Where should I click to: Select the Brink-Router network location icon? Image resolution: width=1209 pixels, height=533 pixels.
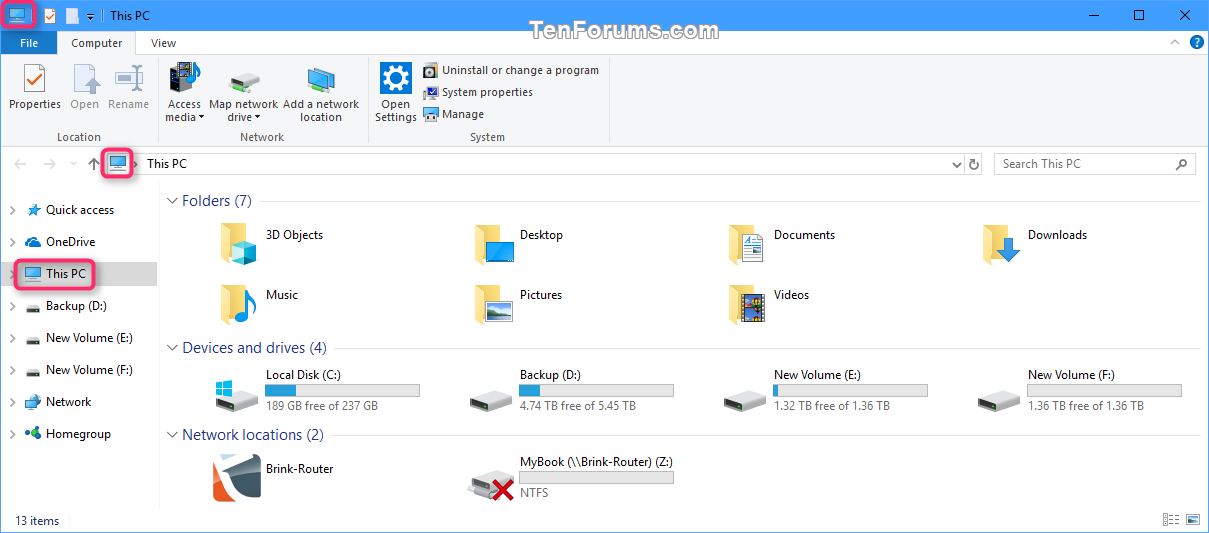pyautogui.click(x=237, y=476)
